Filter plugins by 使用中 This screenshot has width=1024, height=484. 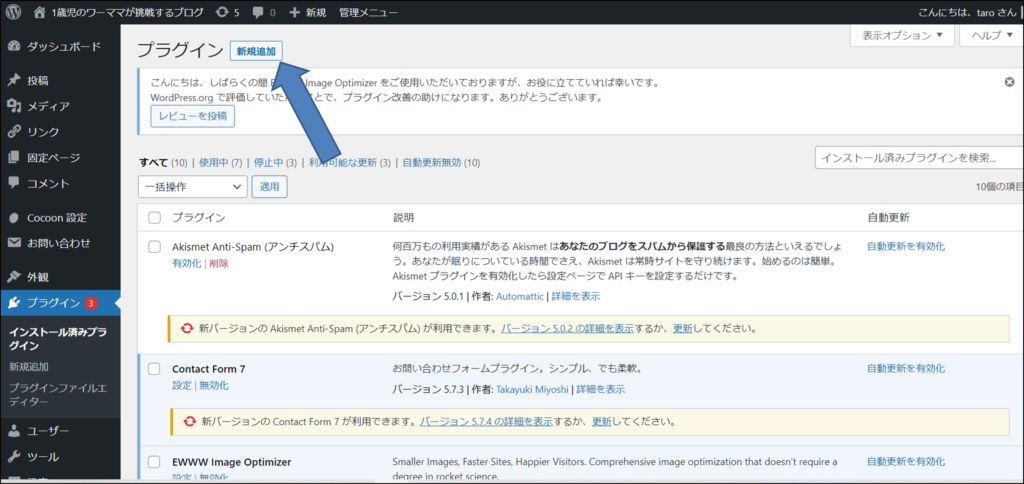[x=214, y=163]
